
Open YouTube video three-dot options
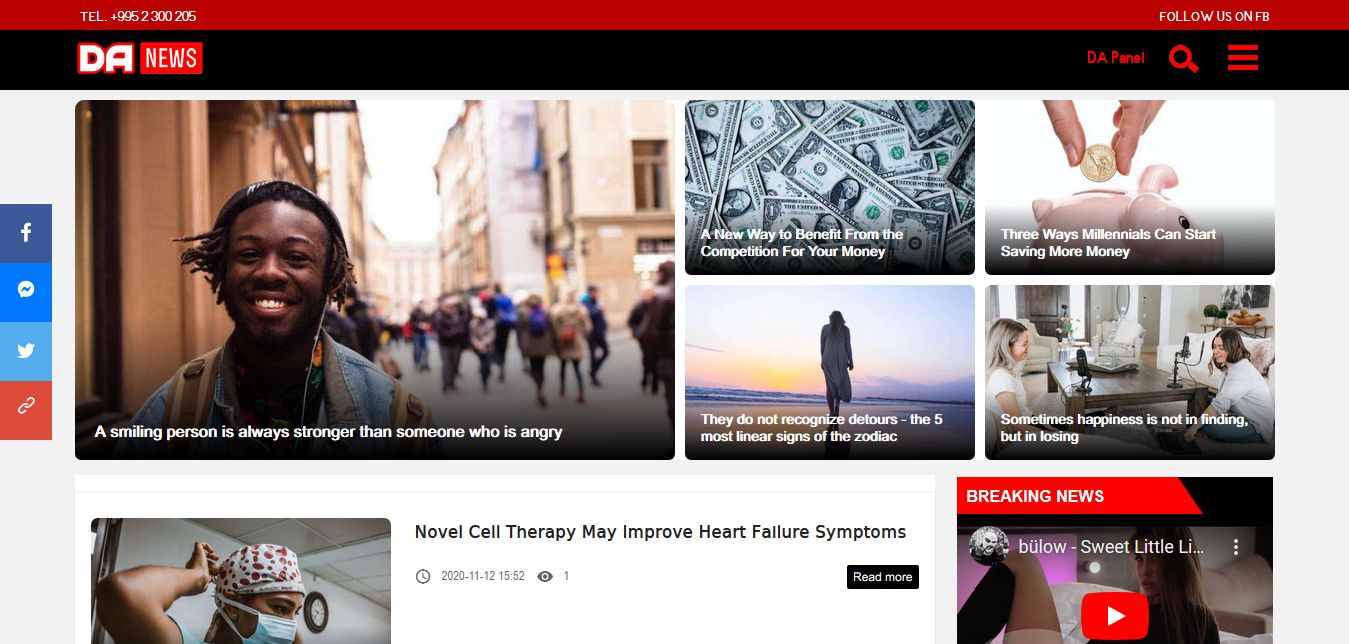coord(1236,547)
